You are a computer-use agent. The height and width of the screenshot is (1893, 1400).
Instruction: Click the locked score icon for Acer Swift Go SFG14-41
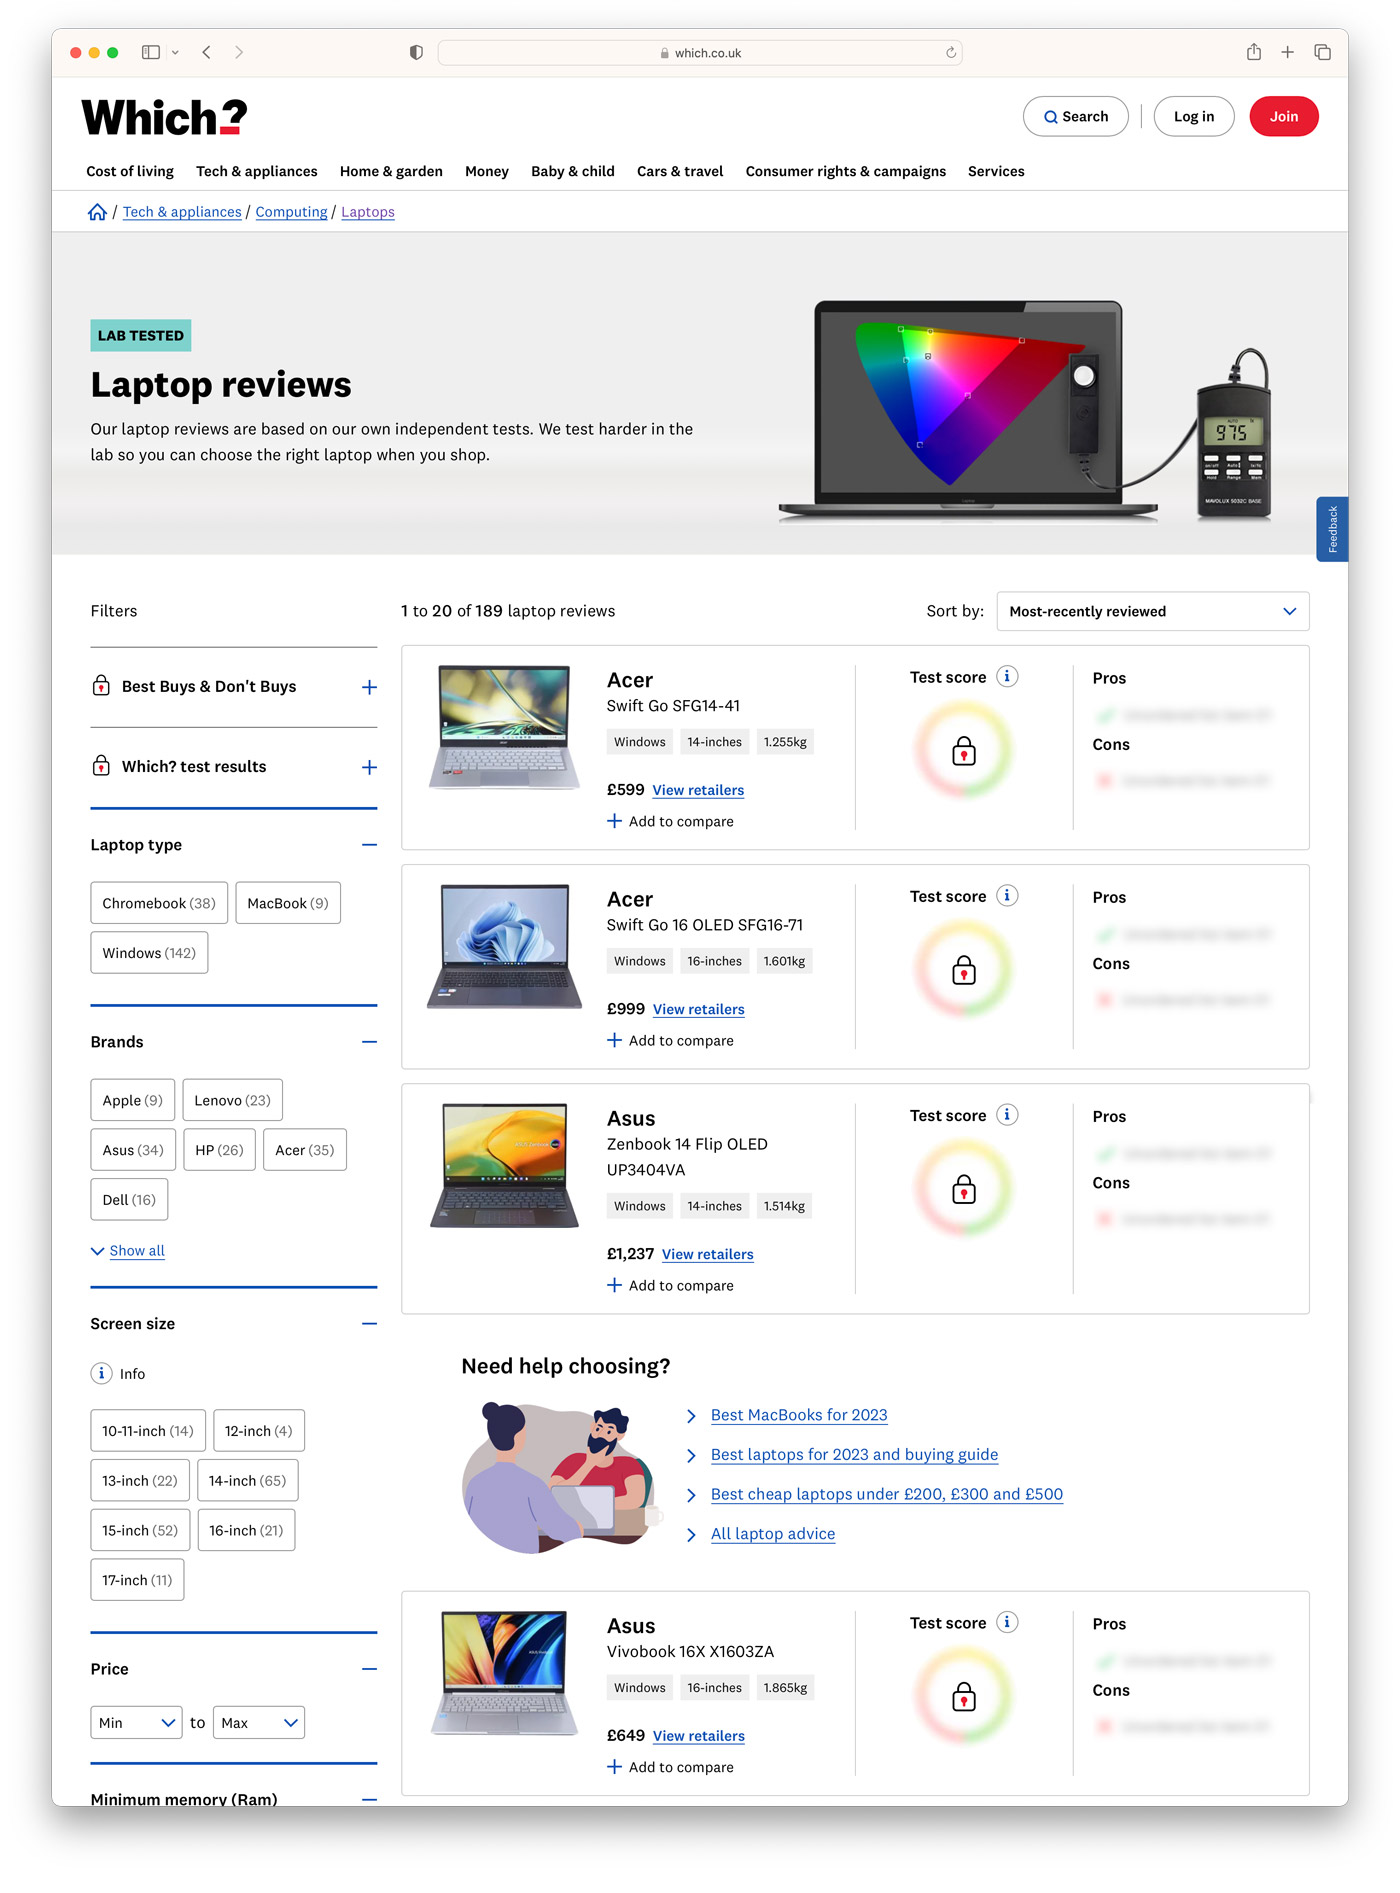964,751
